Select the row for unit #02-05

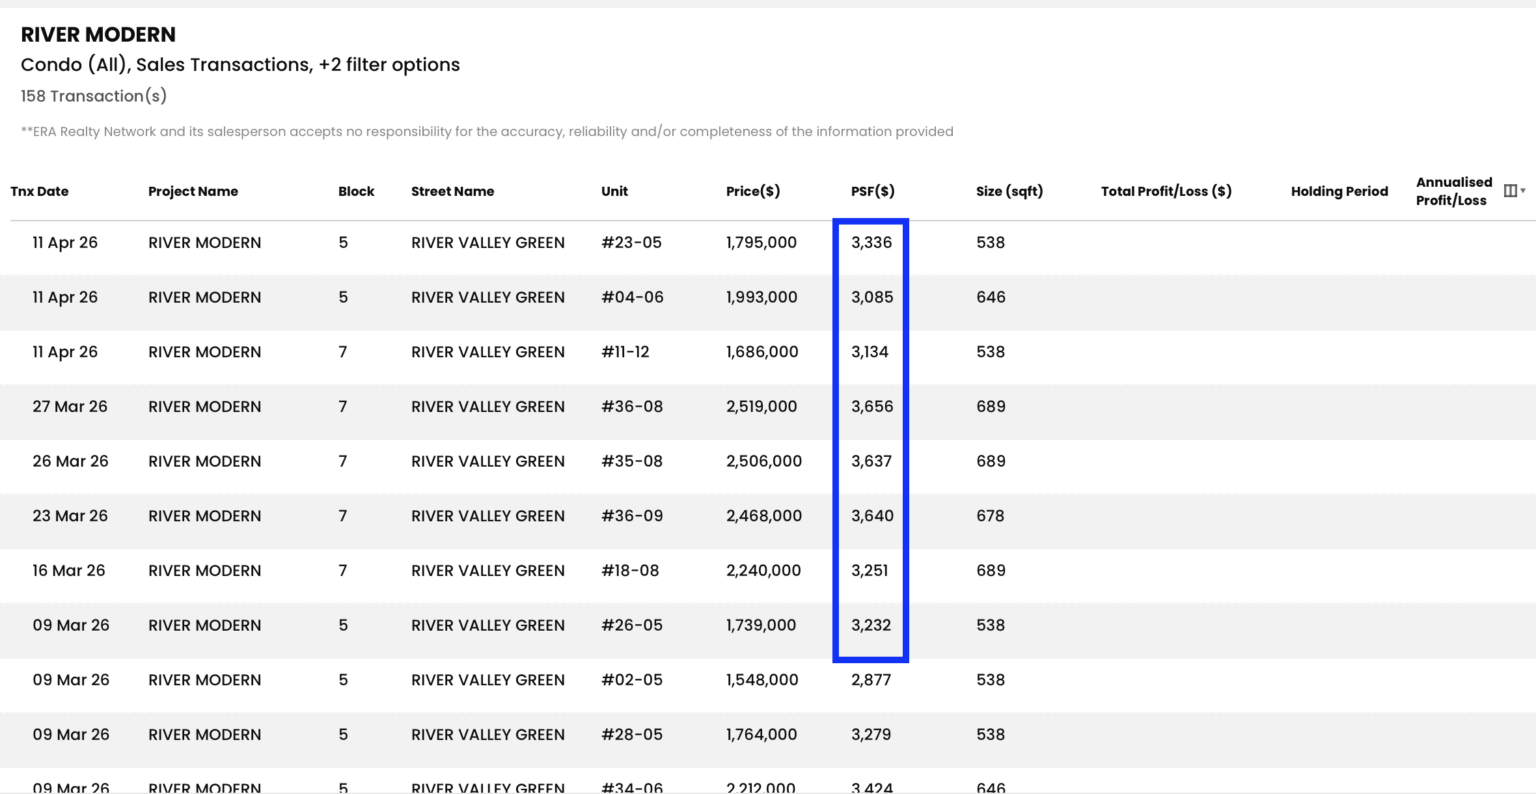pyautogui.click(x=768, y=680)
